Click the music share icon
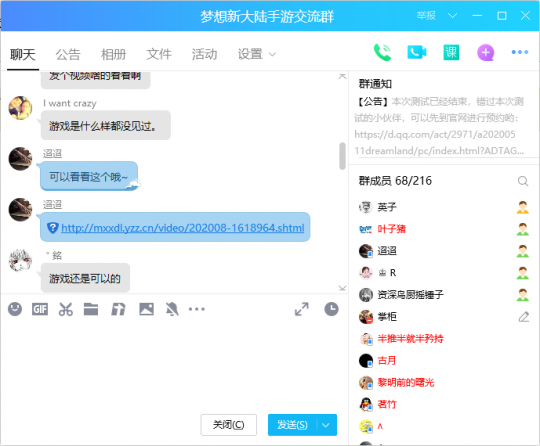540x446 pixels. [x=118, y=309]
